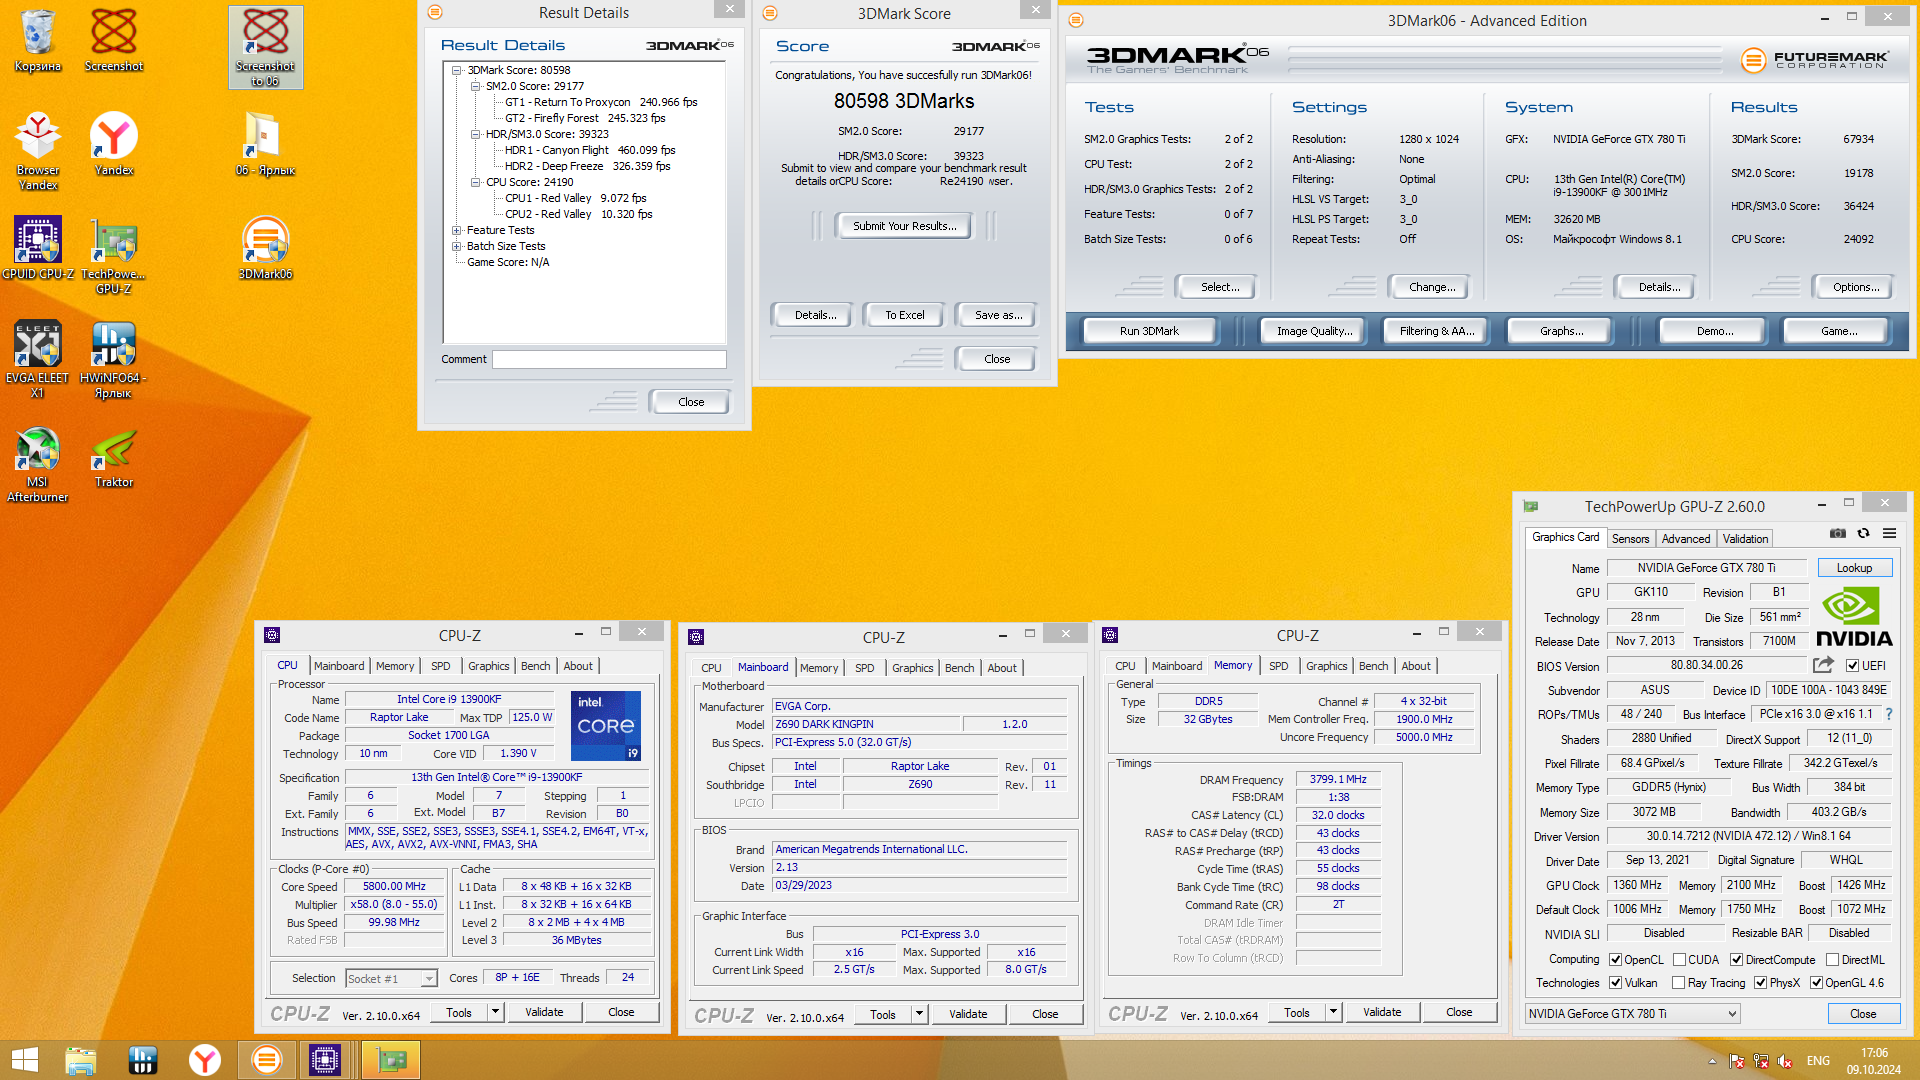The width and height of the screenshot is (1920, 1080).
Task: Switch to GPU-Z taskbar icon
Action: coord(390,1060)
